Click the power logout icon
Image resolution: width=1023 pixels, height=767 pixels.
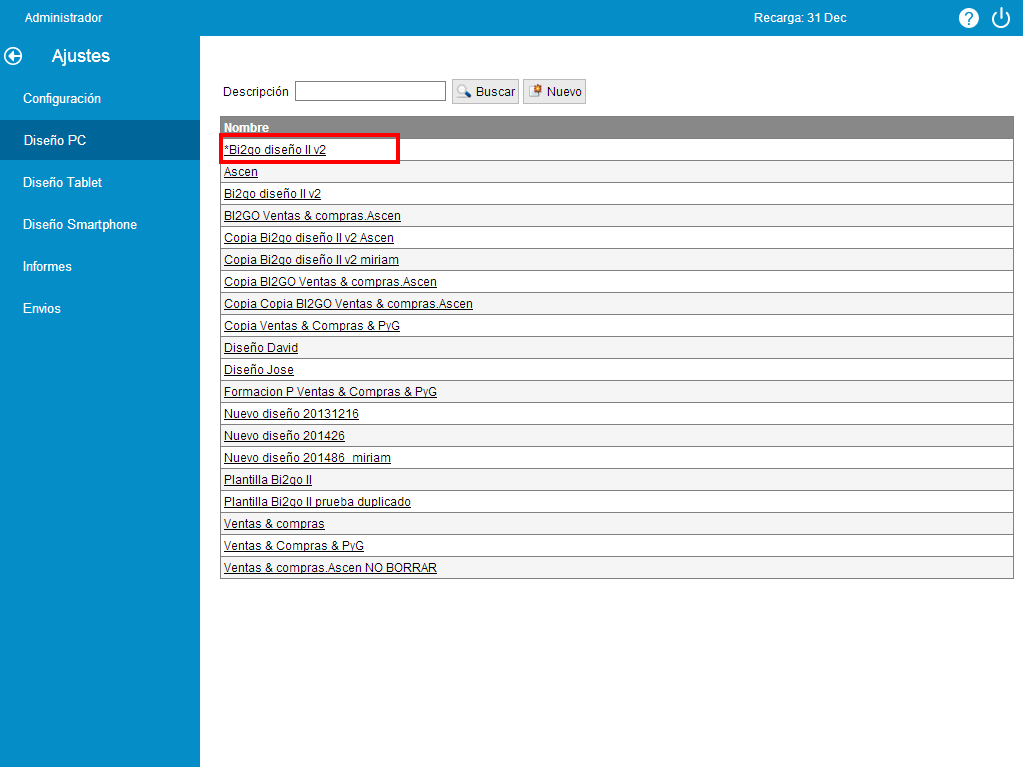coord(1000,18)
